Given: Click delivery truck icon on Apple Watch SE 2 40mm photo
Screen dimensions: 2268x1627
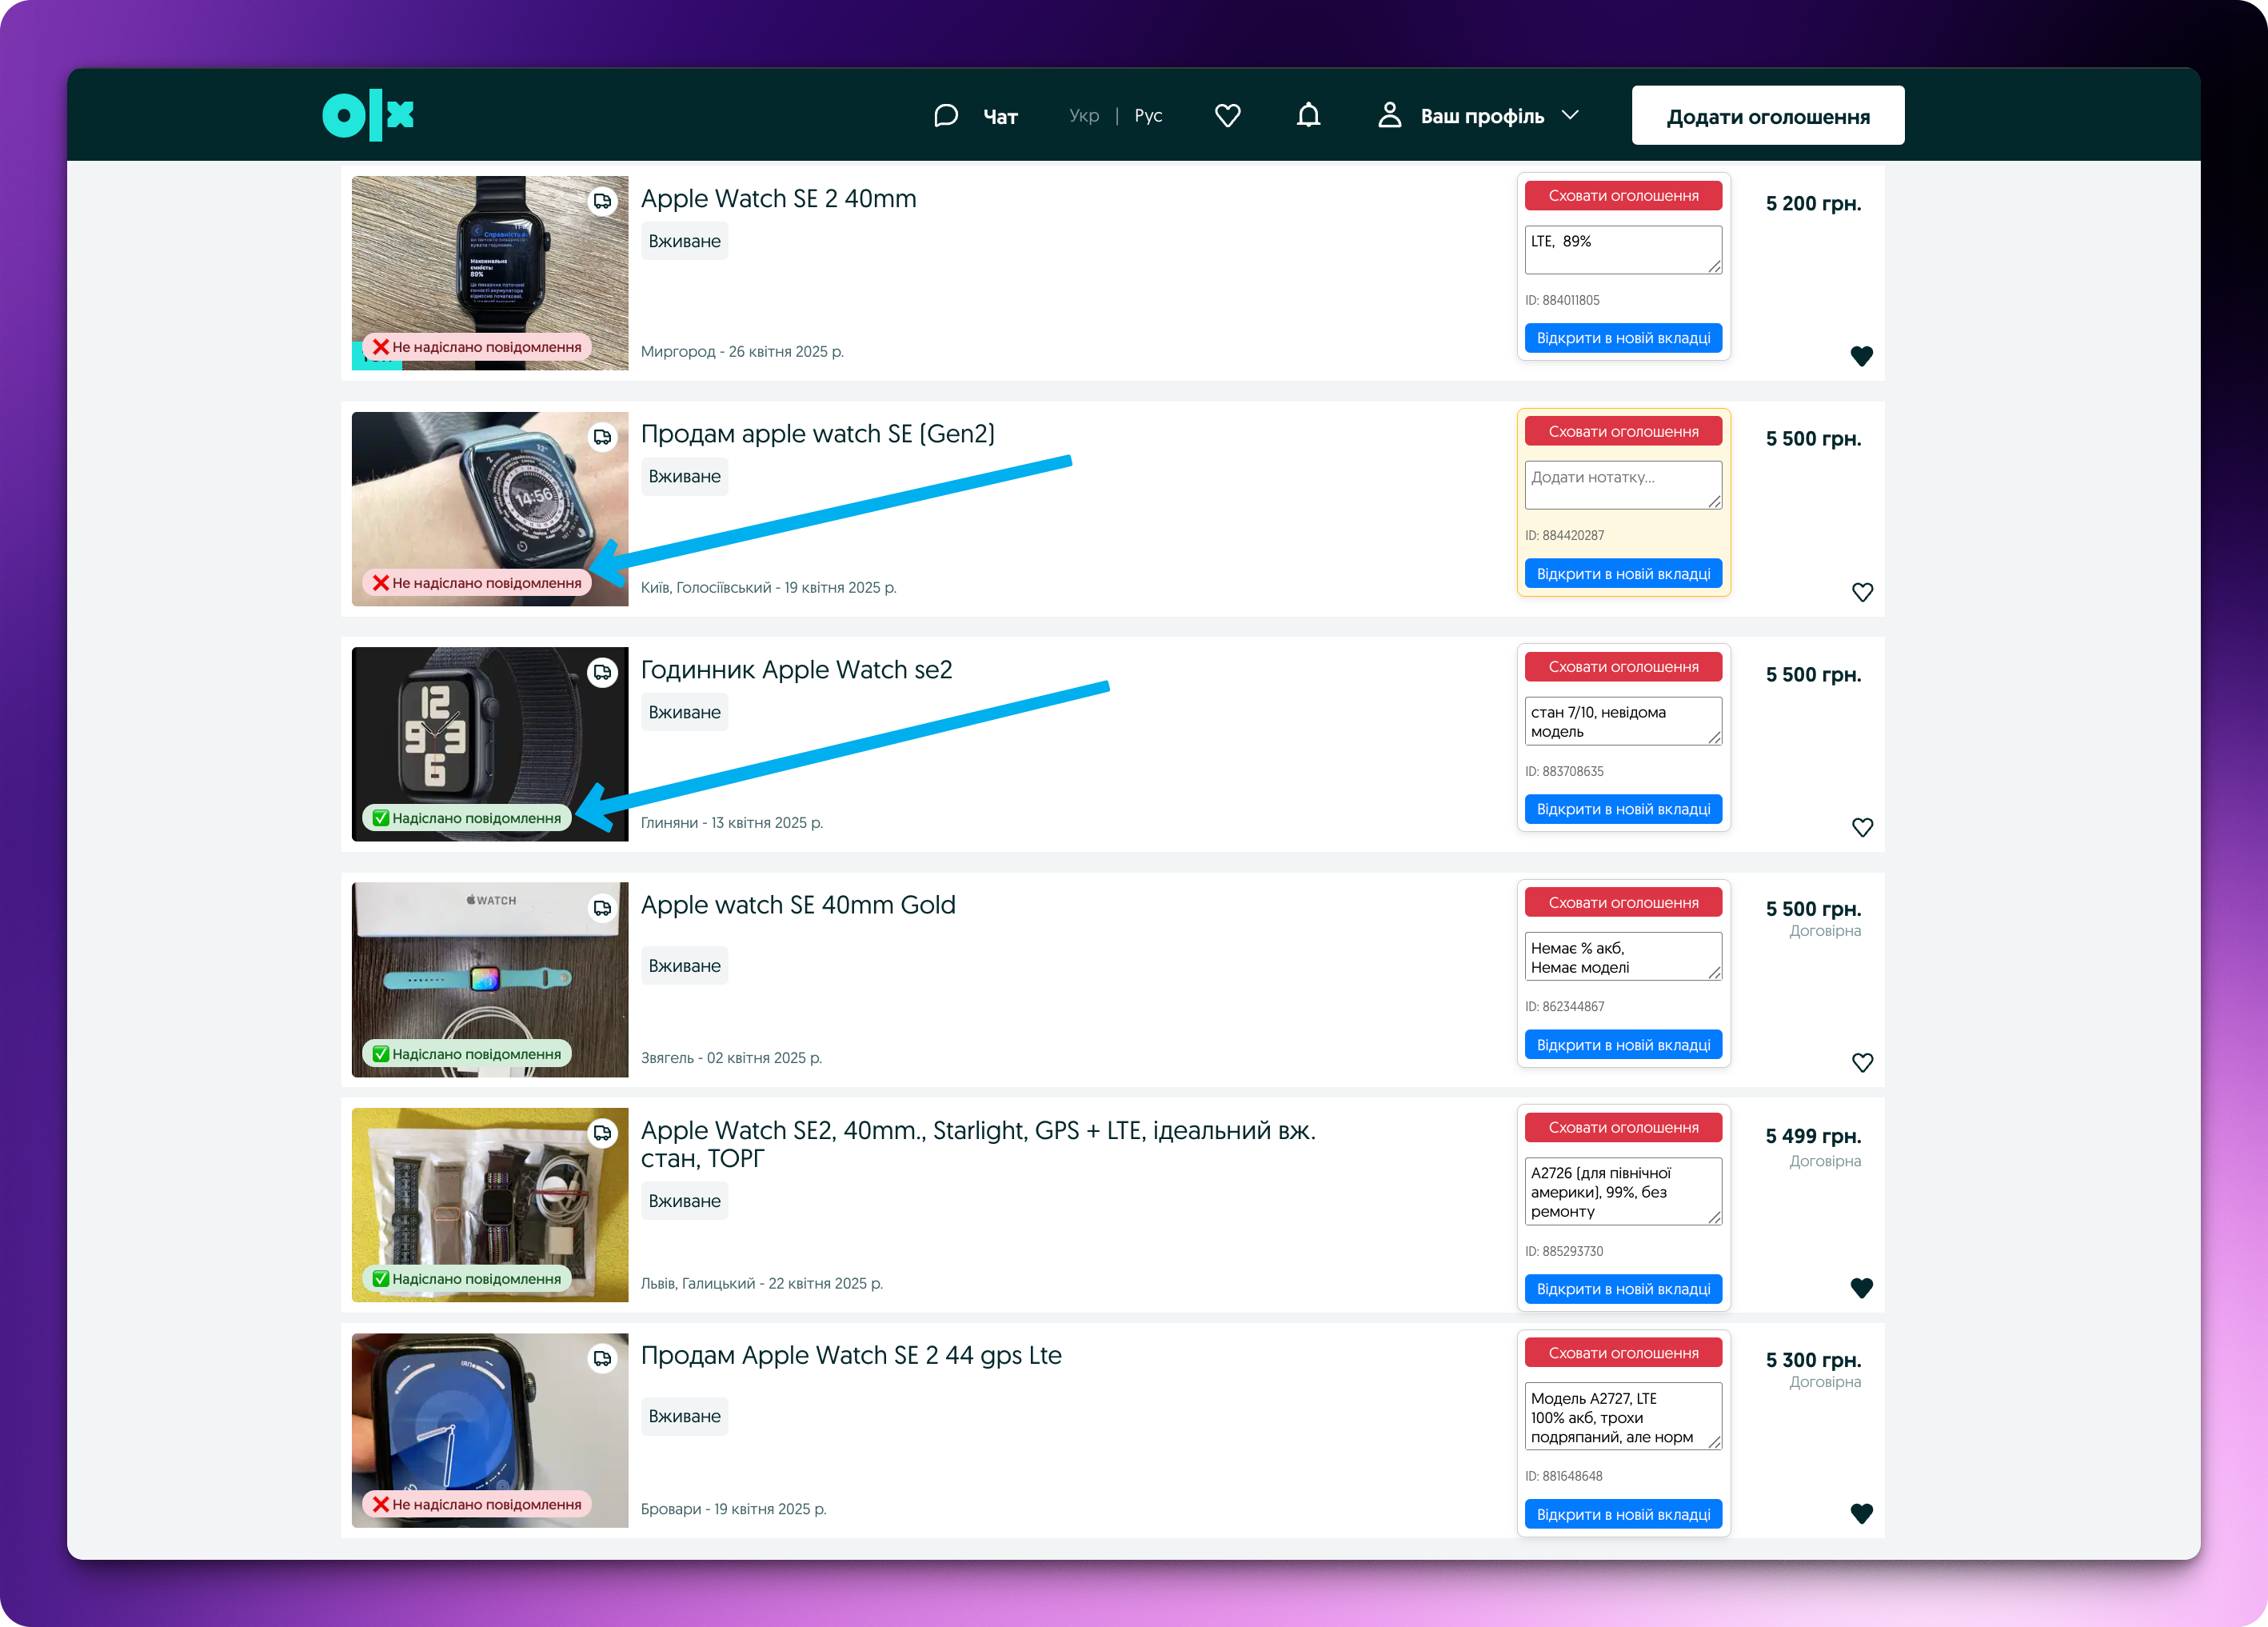Looking at the screenshot, I should click(602, 201).
